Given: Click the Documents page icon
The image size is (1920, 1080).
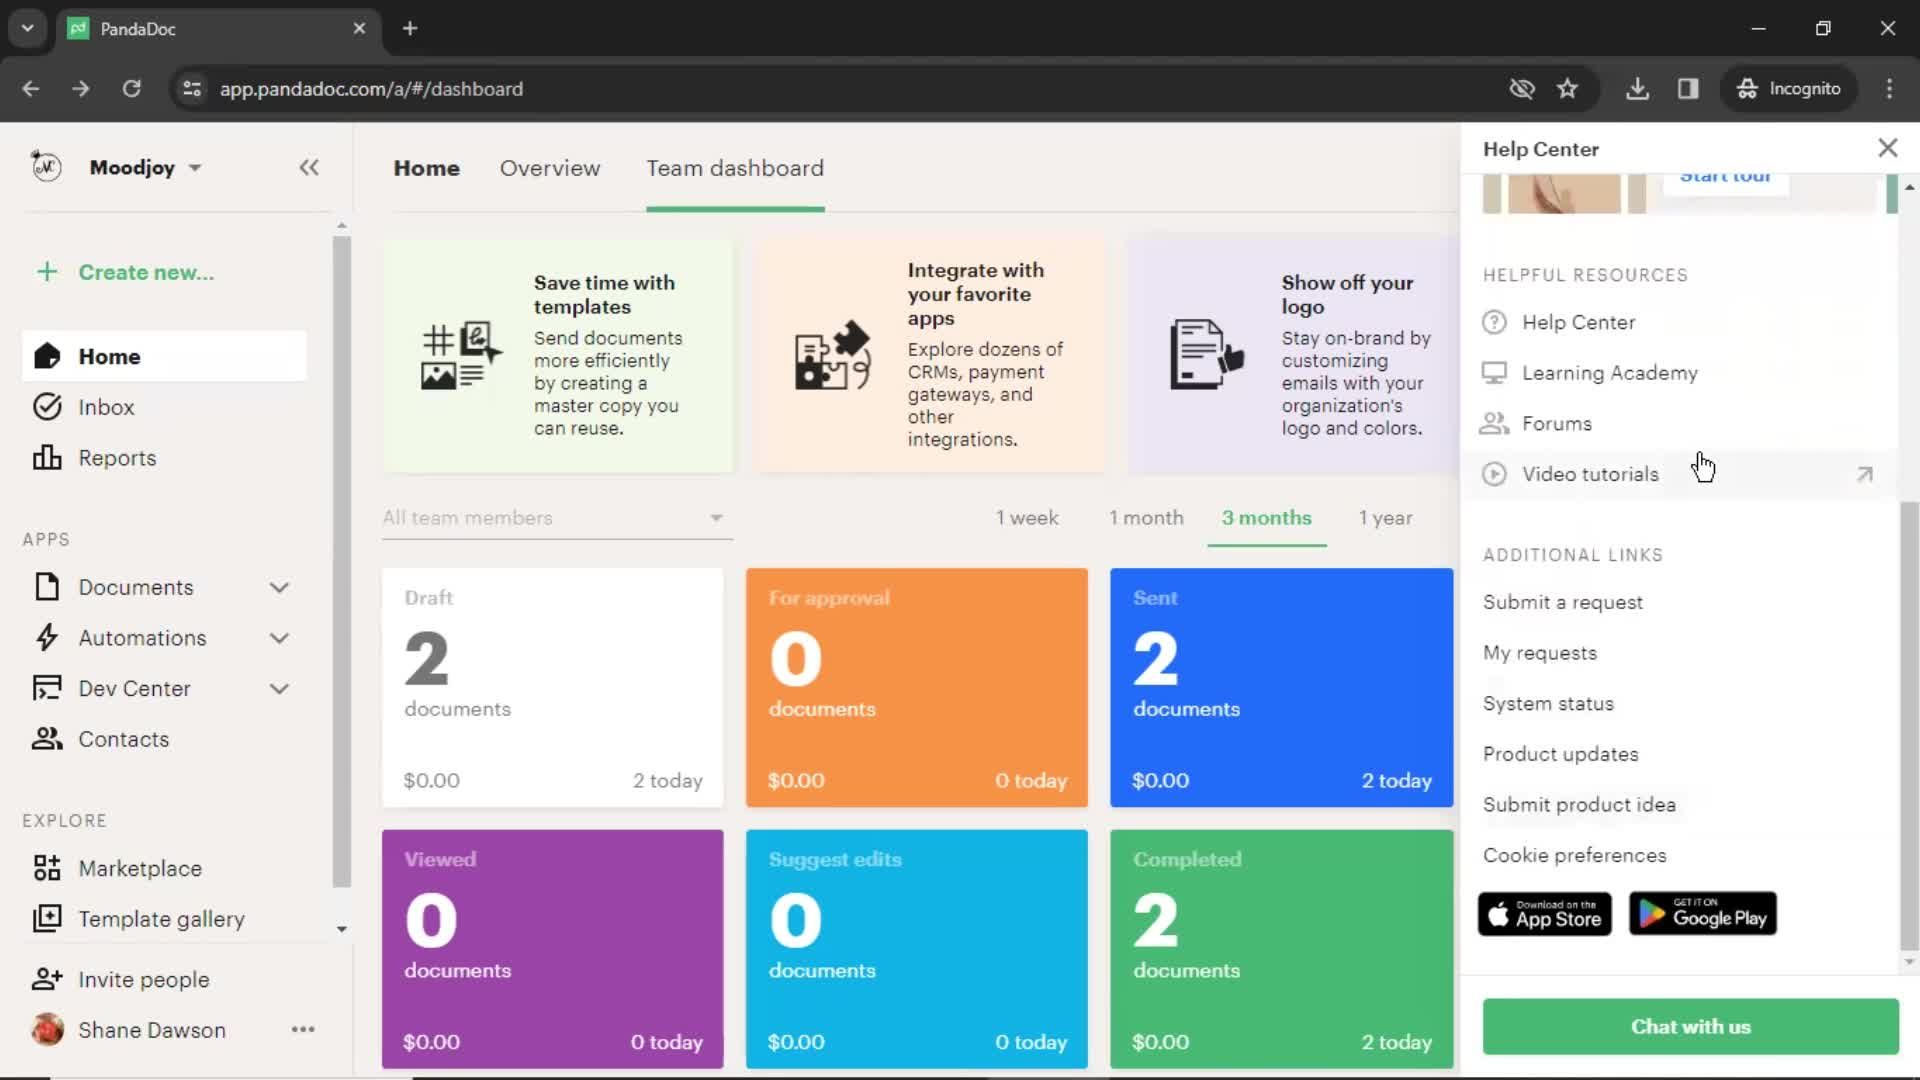Looking at the screenshot, I should tap(47, 587).
